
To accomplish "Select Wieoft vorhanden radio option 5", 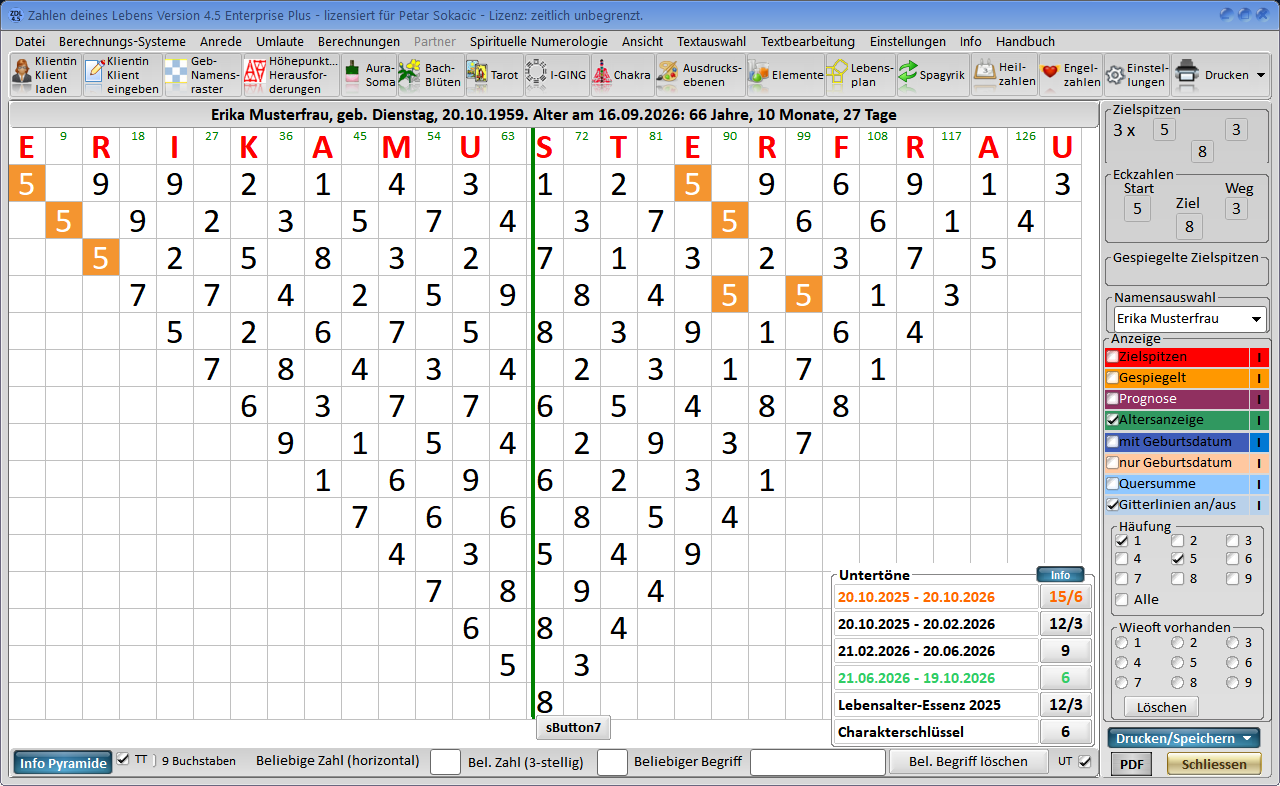I will (x=1177, y=662).
